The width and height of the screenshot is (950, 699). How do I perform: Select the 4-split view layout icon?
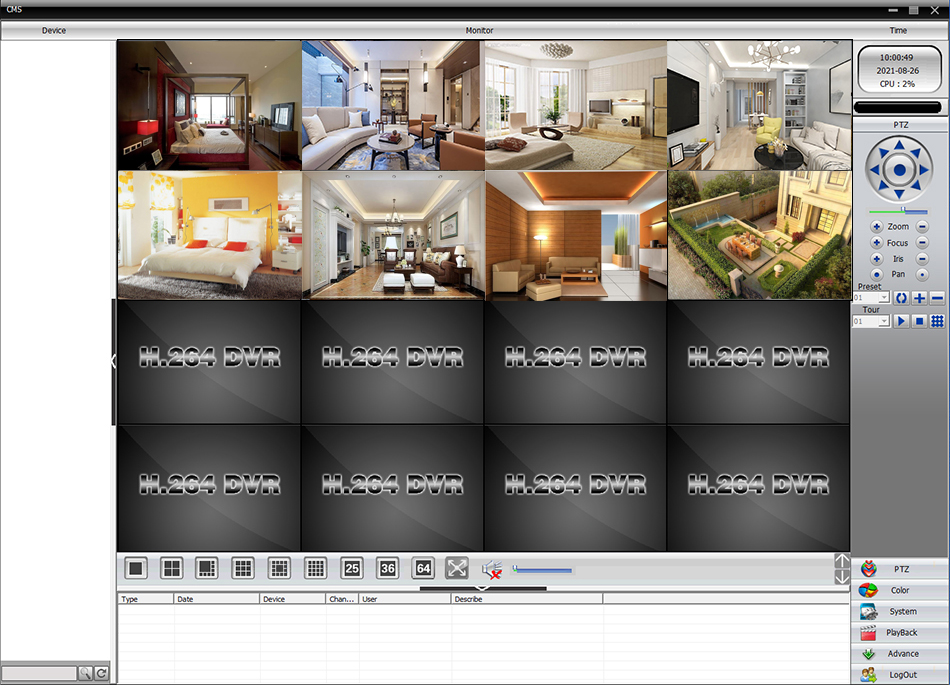pyautogui.click(x=172, y=568)
